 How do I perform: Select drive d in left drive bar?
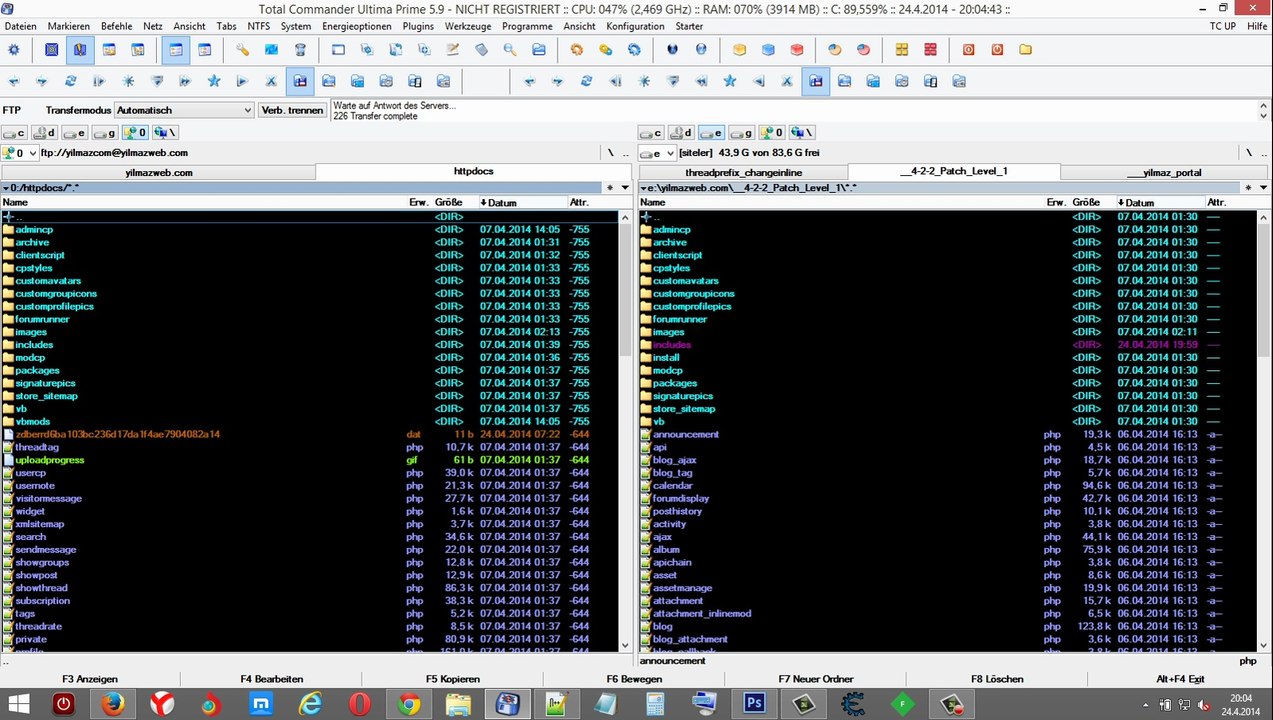pyautogui.click(x=45, y=132)
